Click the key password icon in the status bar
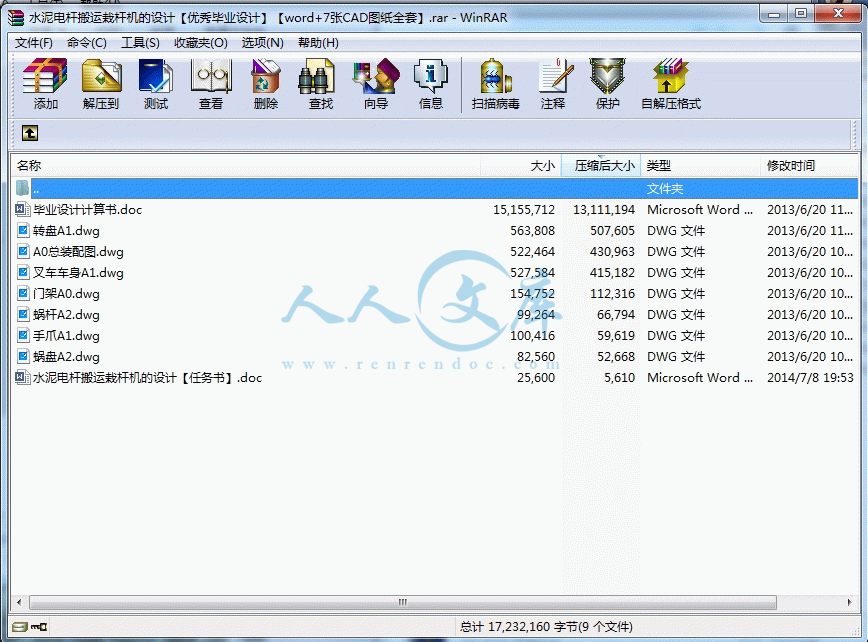Screen dimensions: 868x642 click(39, 627)
